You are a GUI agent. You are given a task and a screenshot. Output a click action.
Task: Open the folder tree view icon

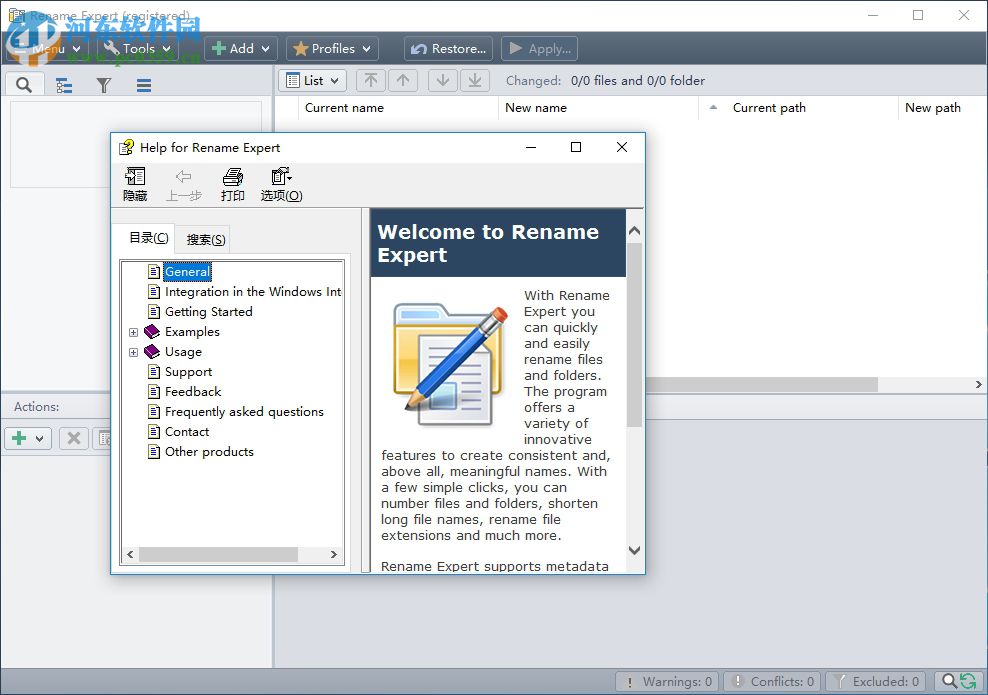64,85
